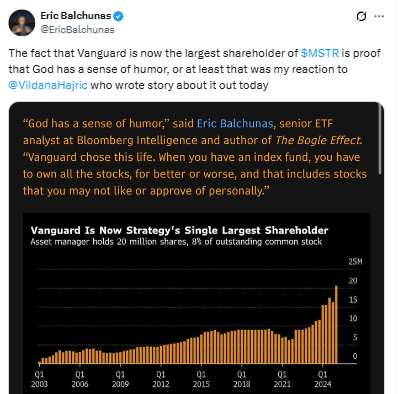The image size is (400, 394).
Task: Open the three-dot more options menu
Action: tap(379, 16)
